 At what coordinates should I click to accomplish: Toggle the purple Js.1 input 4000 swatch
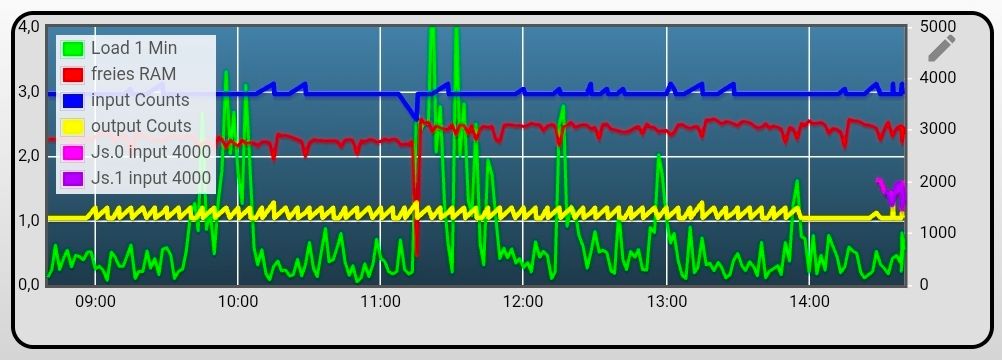tap(73, 178)
